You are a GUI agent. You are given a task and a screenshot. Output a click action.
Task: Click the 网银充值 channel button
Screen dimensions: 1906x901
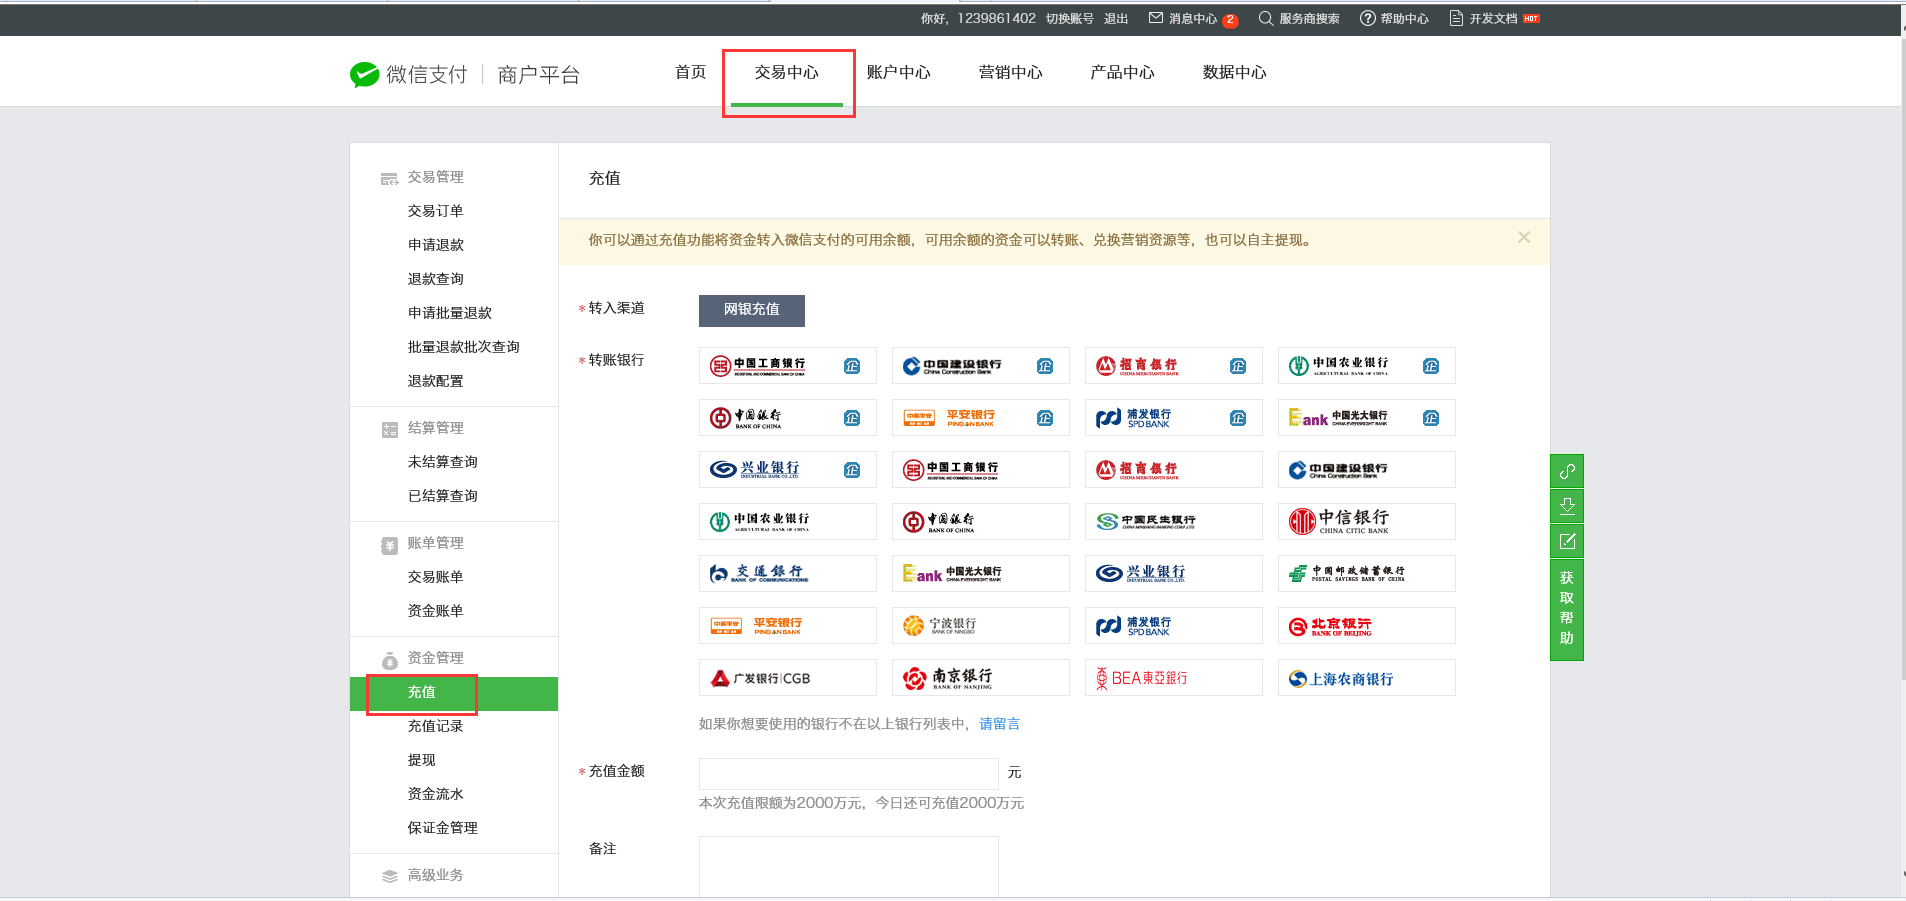coord(751,310)
